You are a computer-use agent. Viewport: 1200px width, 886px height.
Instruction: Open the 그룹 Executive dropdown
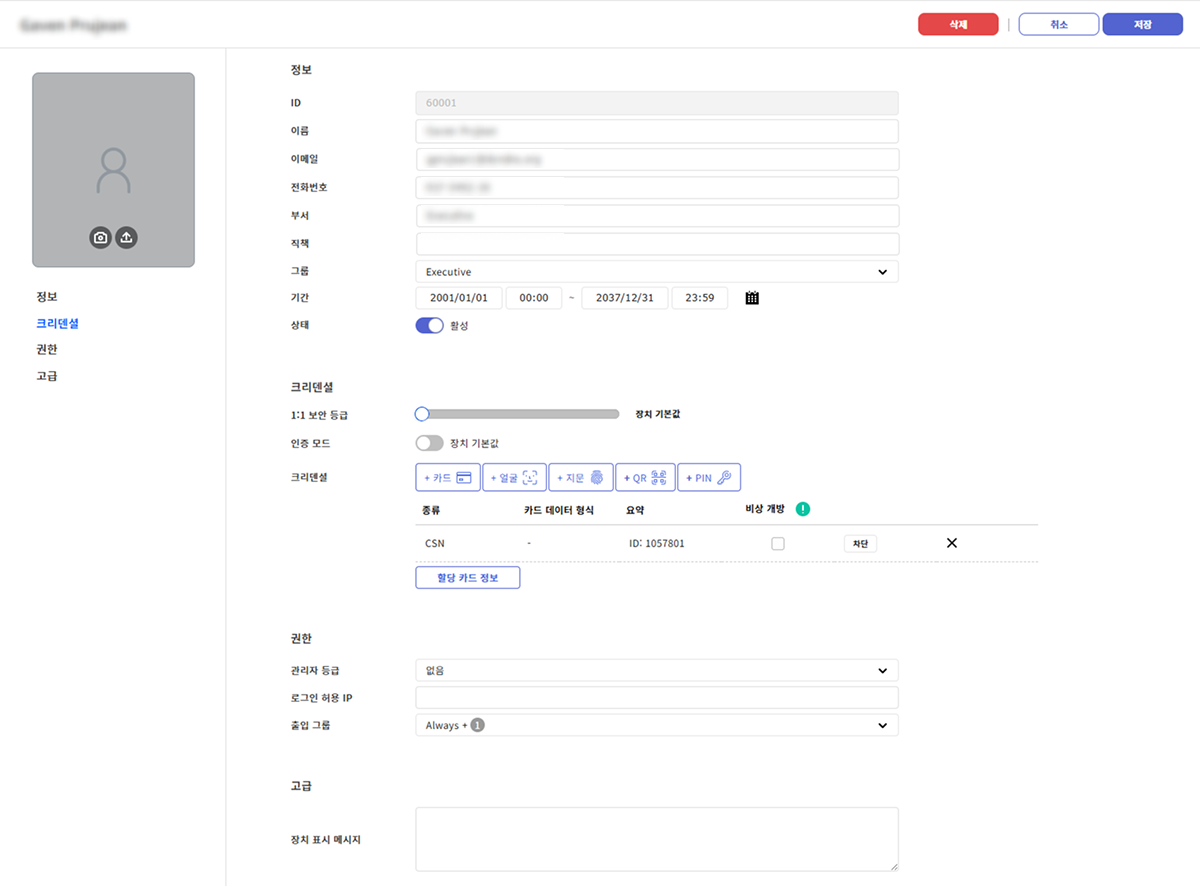coord(656,272)
